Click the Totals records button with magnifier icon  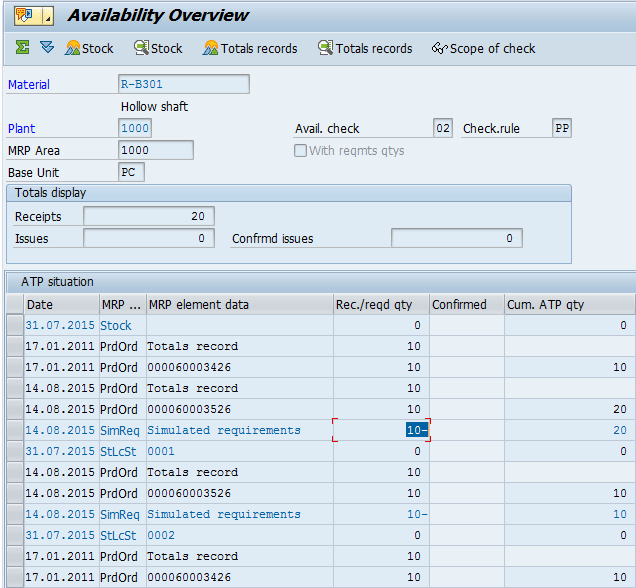pos(365,48)
